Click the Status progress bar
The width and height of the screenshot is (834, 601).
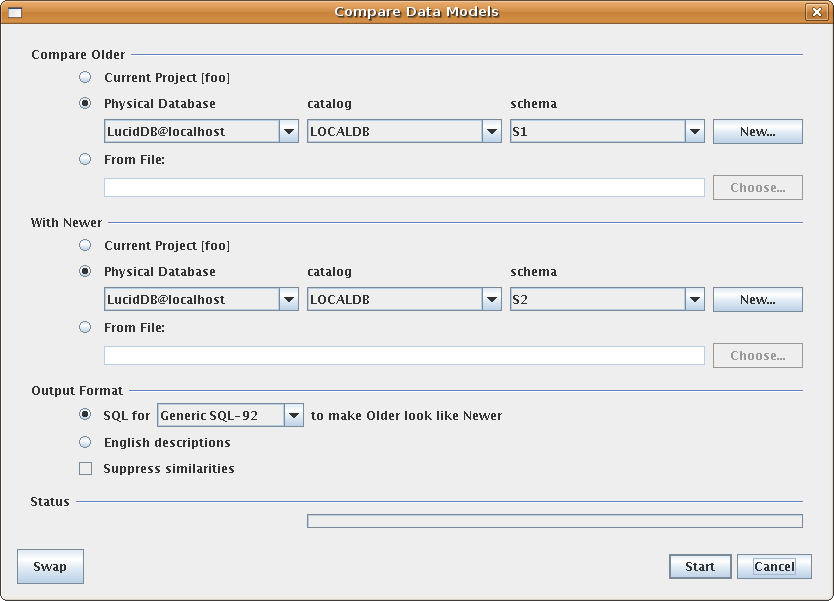click(x=555, y=521)
